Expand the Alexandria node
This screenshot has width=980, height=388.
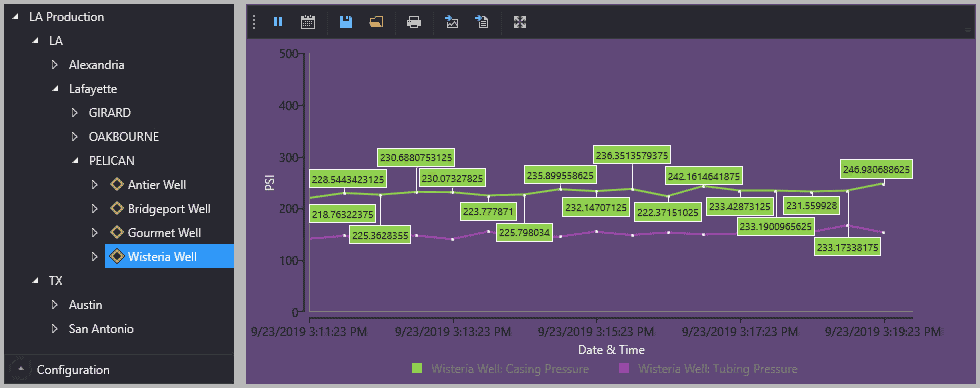(x=55, y=64)
